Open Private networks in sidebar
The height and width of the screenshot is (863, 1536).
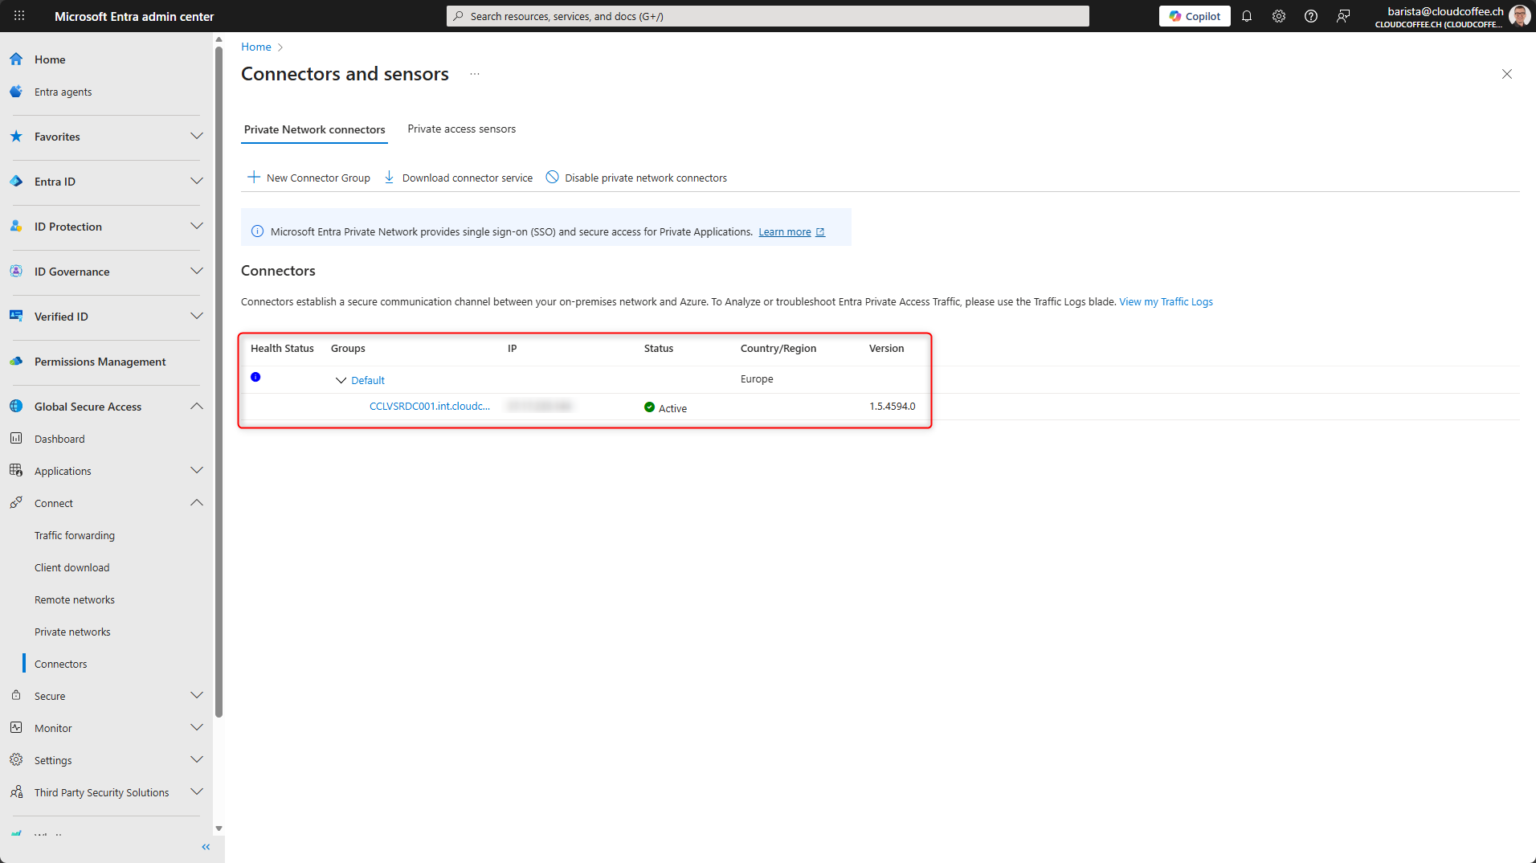coord(73,631)
